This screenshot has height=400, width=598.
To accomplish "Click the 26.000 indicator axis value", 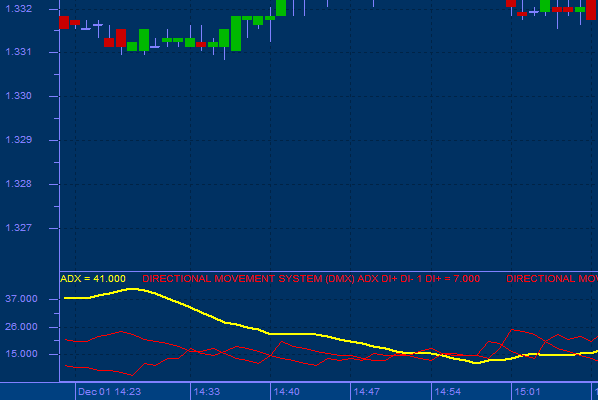I will pyautogui.click(x=21, y=327).
